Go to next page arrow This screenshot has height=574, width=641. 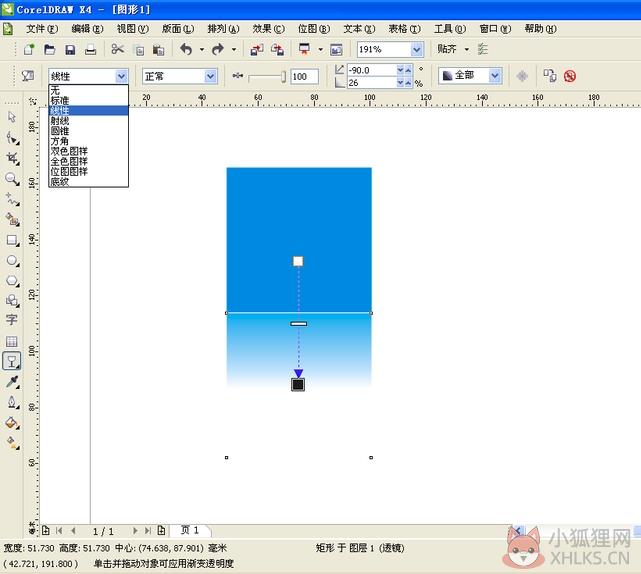pyautogui.click(x=135, y=531)
